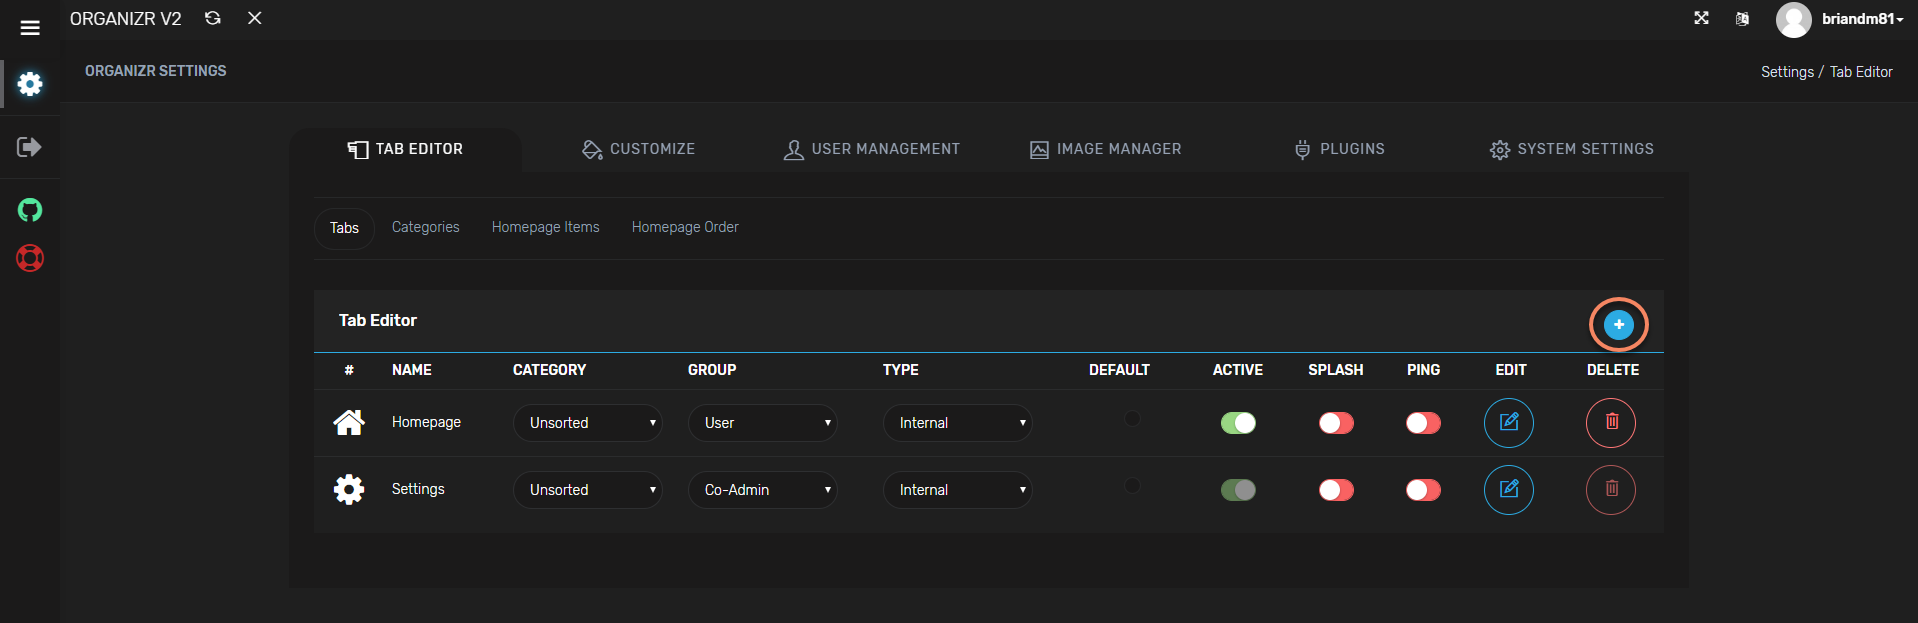Image resolution: width=1918 pixels, height=623 pixels.
Task: Click the NAME column header
Action: 412,370
